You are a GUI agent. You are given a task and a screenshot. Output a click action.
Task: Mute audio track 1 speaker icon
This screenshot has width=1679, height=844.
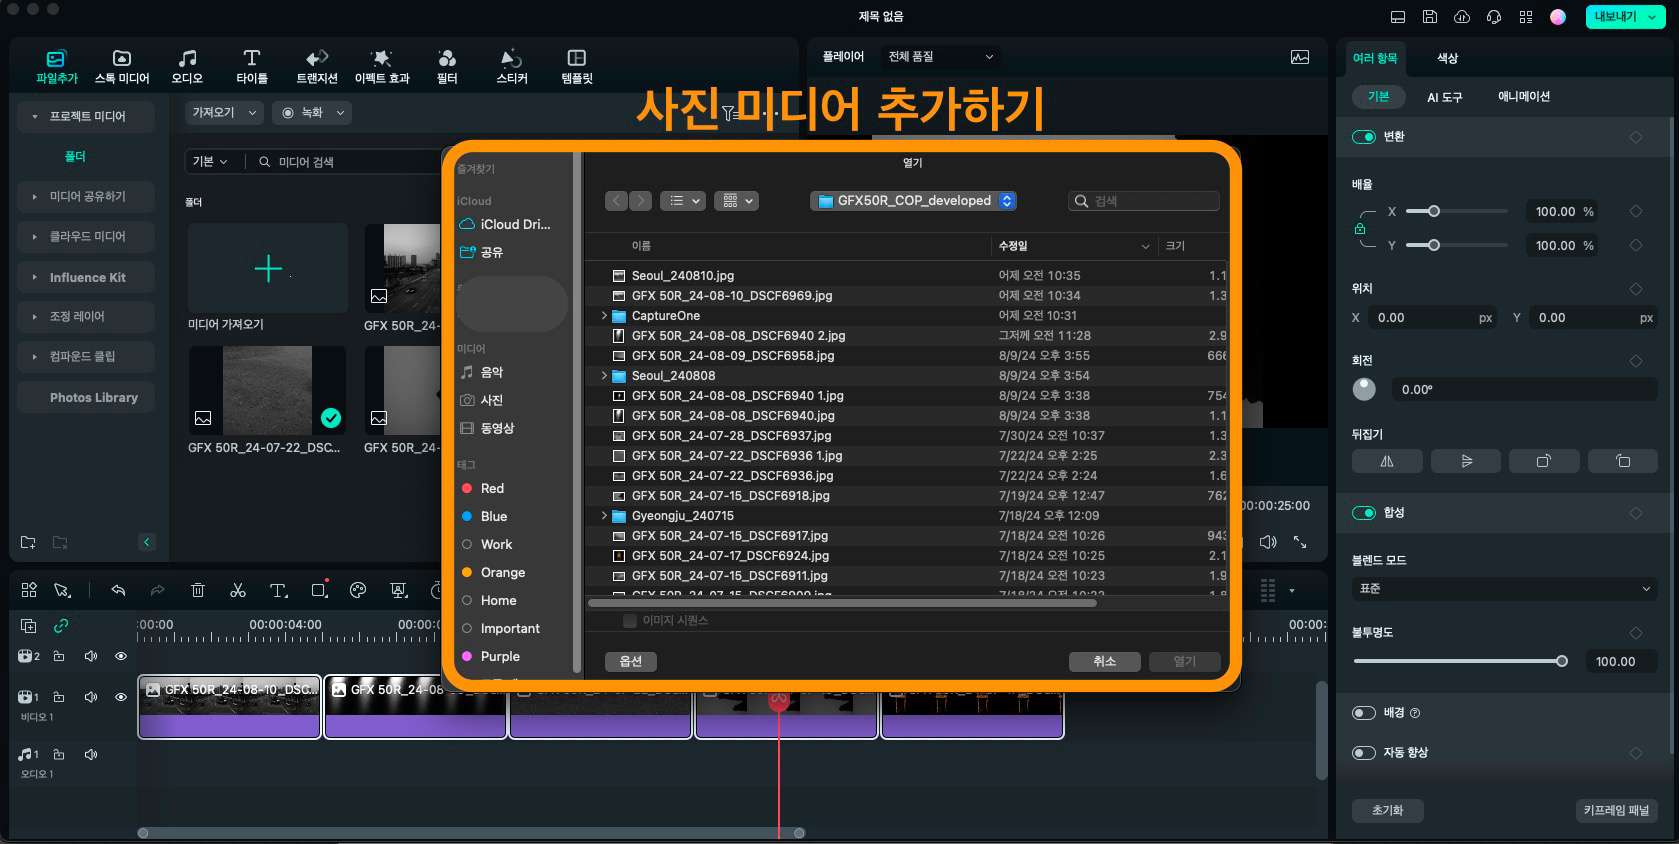(x=91, y=755)
